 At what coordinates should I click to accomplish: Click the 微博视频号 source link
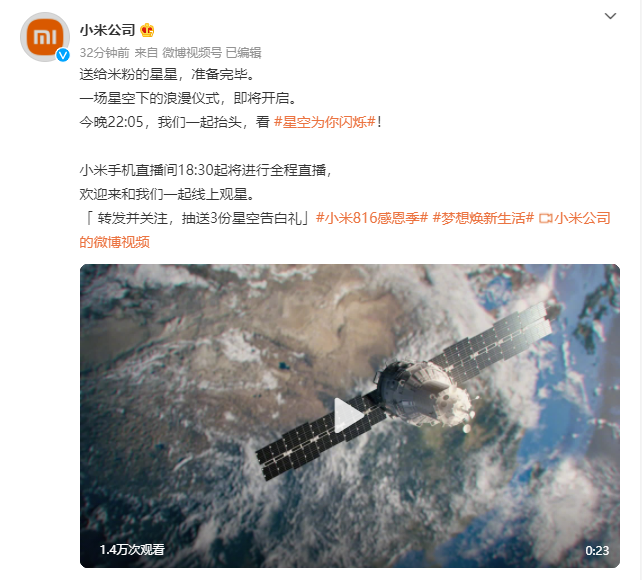point(192,53)
